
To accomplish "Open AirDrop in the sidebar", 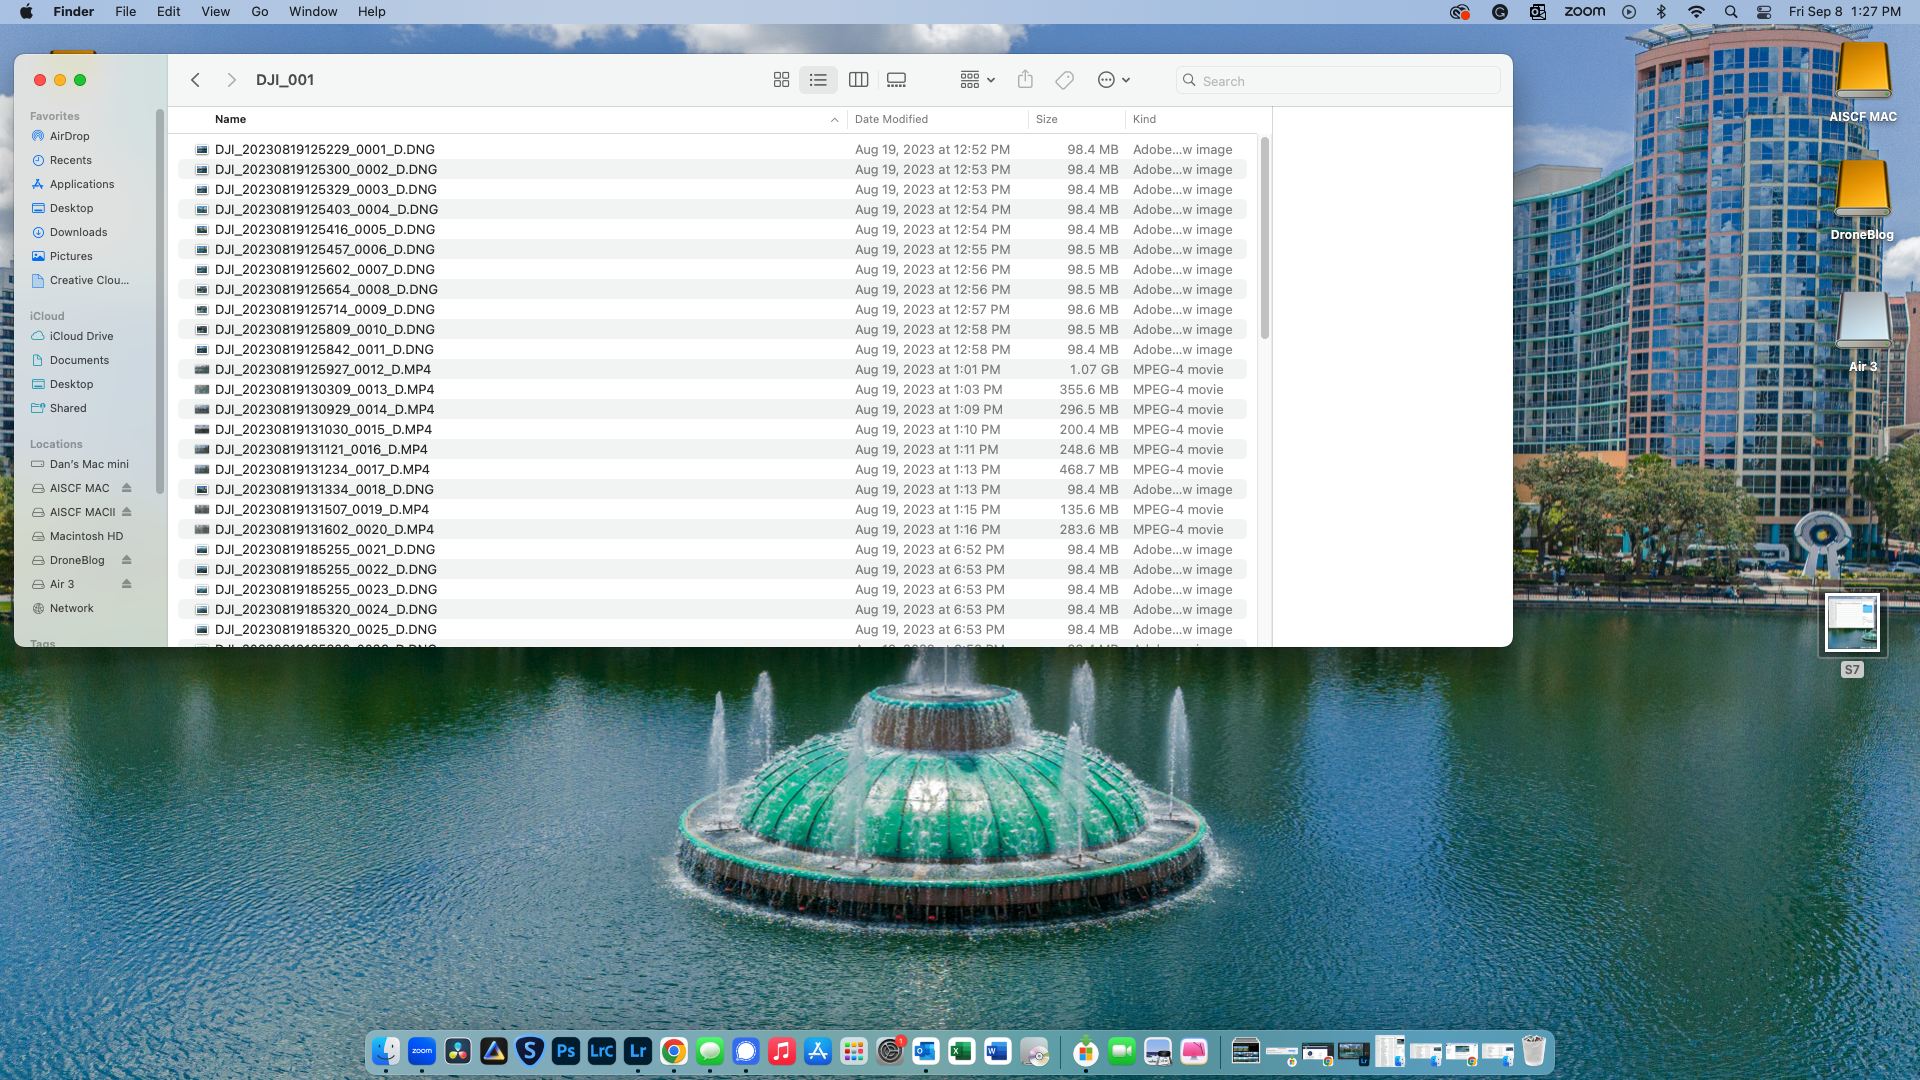I will (69, 136).
